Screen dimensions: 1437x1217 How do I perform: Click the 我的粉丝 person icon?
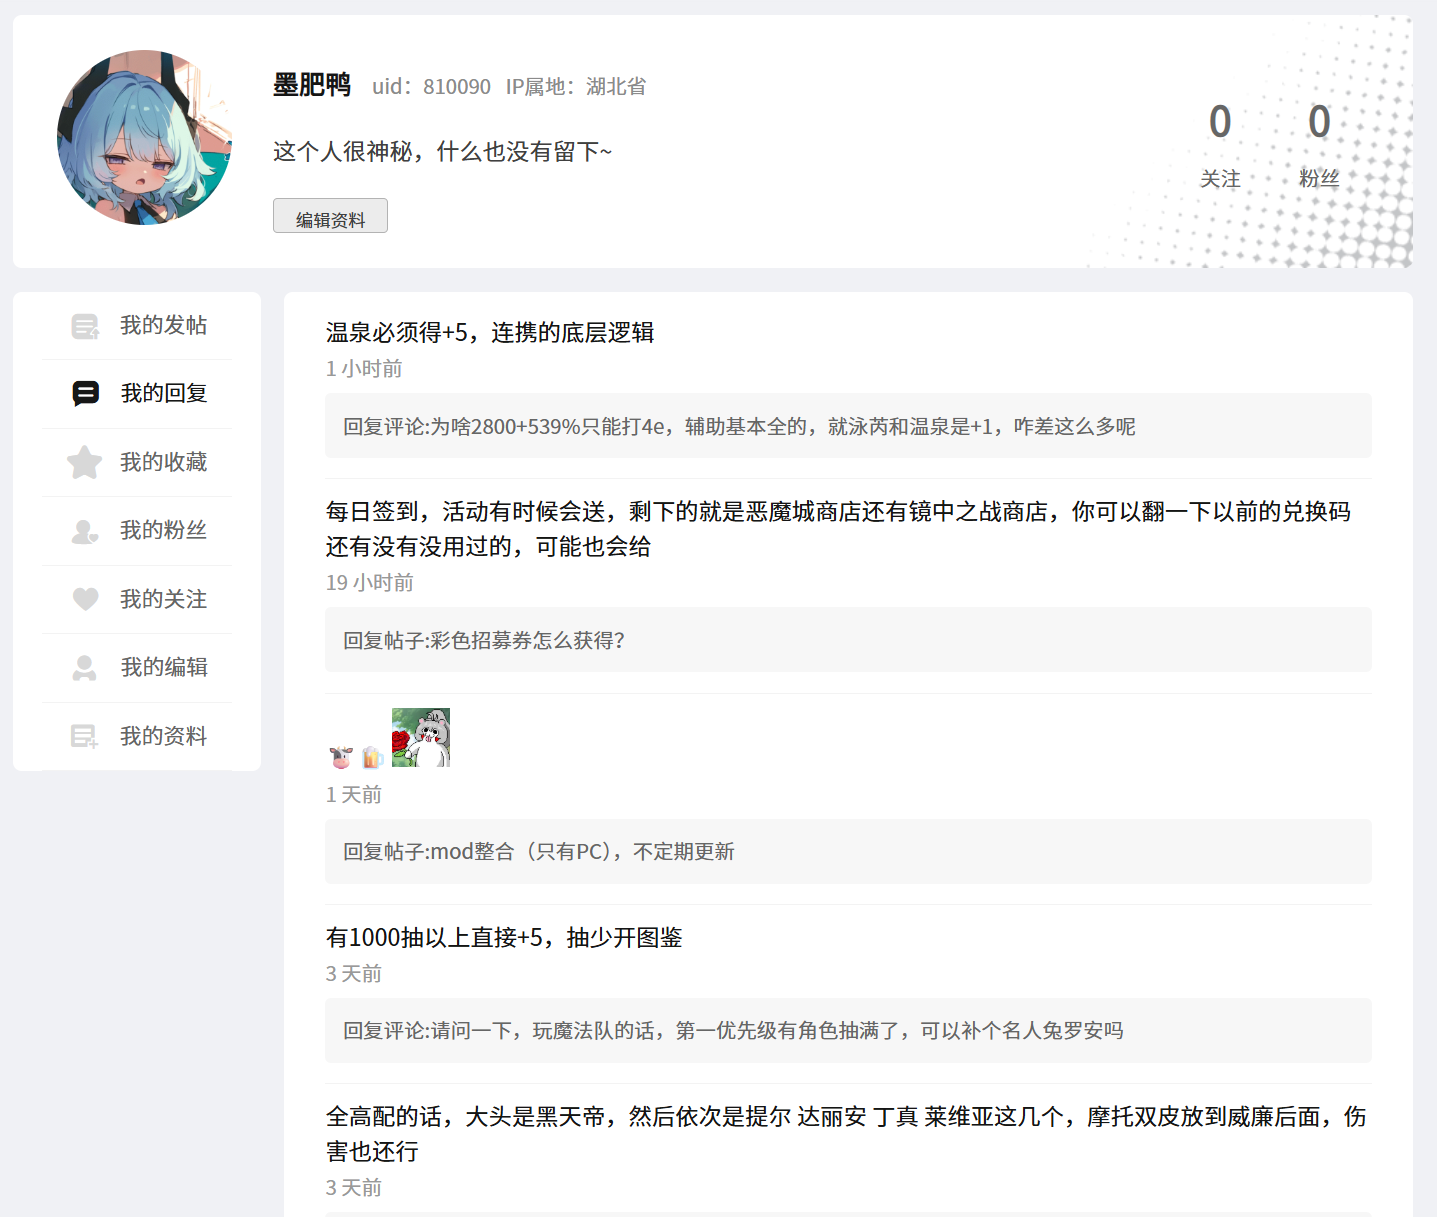click(85, 531)
